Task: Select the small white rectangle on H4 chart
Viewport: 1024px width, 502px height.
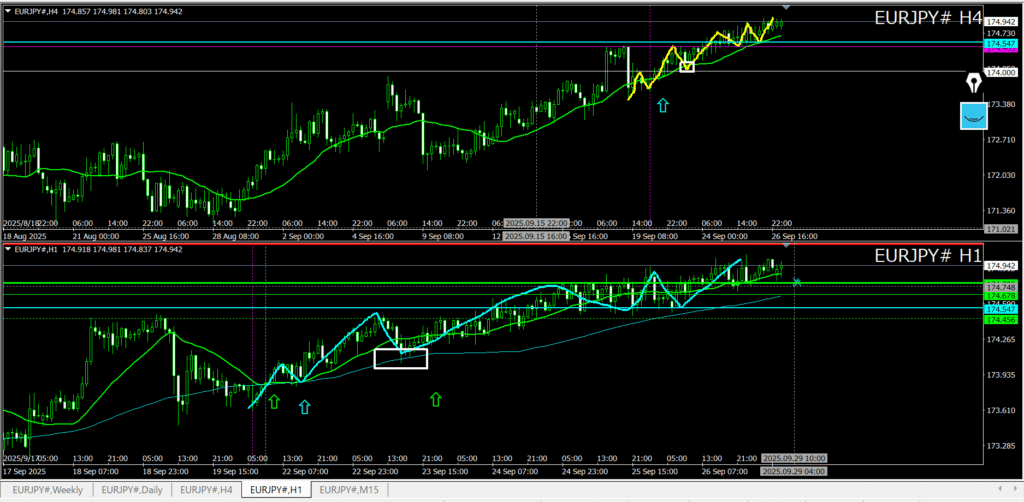Action: 687,67
